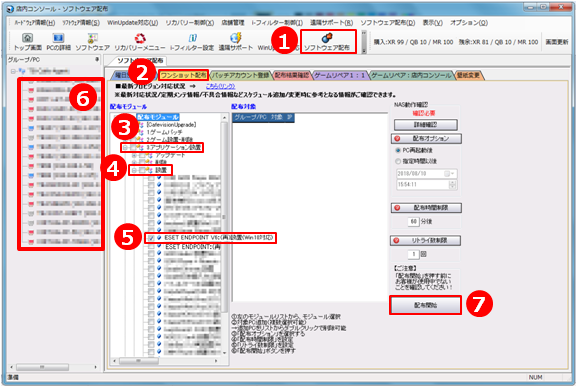Click the calendar icon in the date field

[447, 174]
